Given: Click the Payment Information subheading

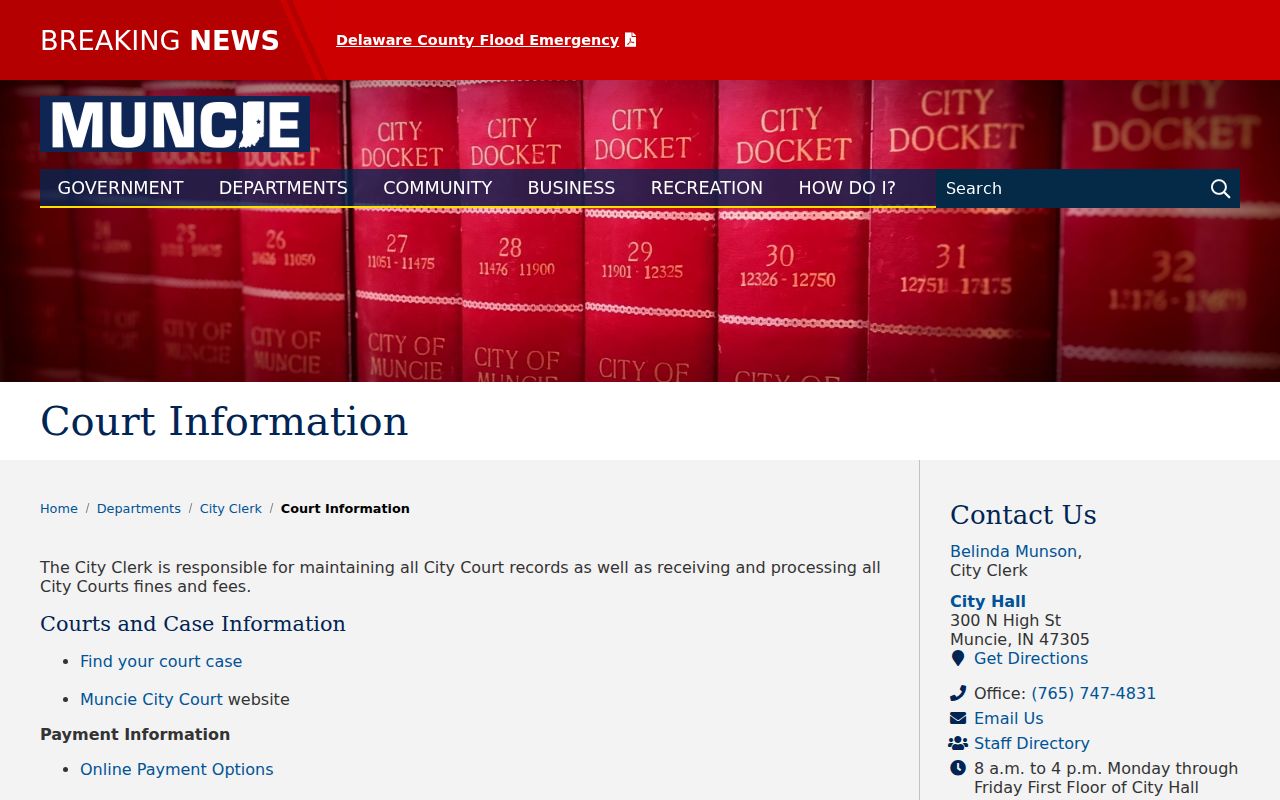Looking at the screenshot, I should 135,734.
